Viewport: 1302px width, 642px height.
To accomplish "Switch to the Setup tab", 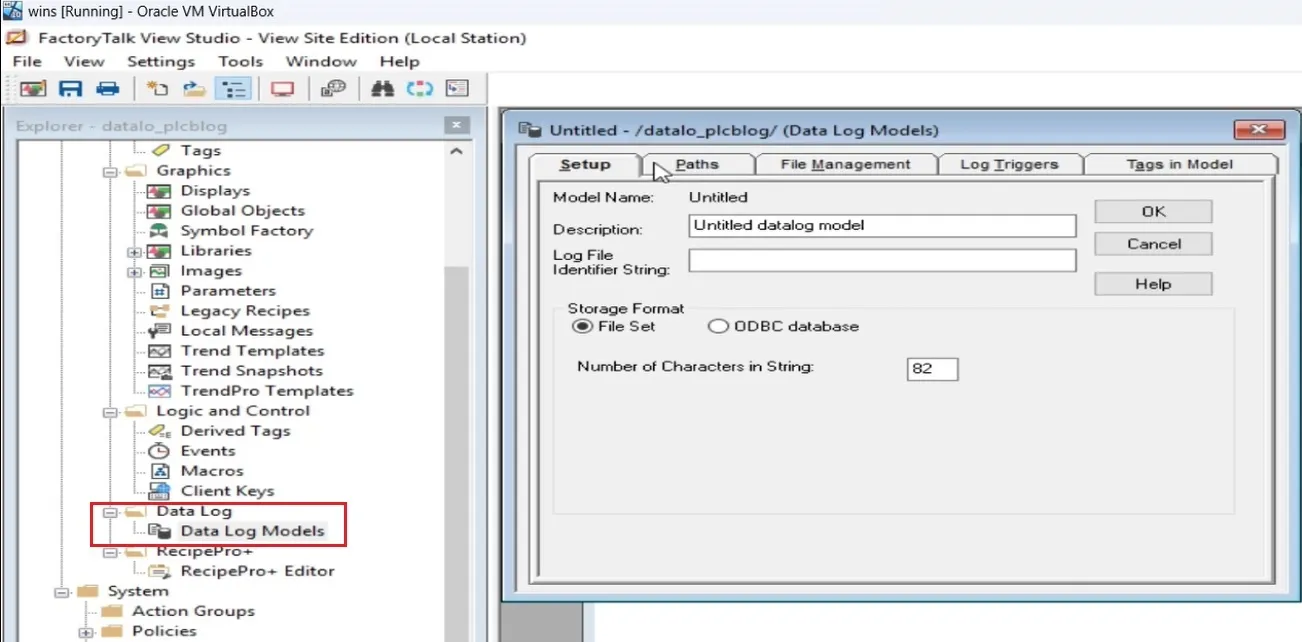I will point(585,164).
